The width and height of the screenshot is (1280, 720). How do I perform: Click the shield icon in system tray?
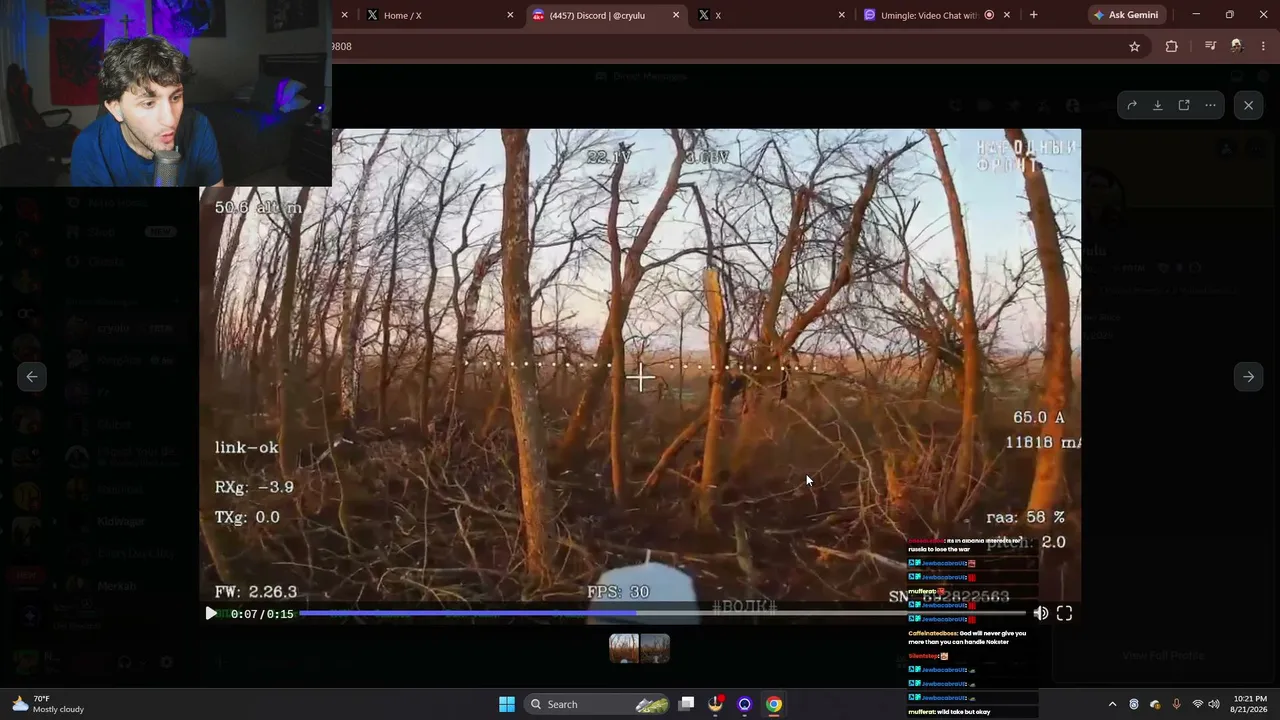(x=1134, y=704)
